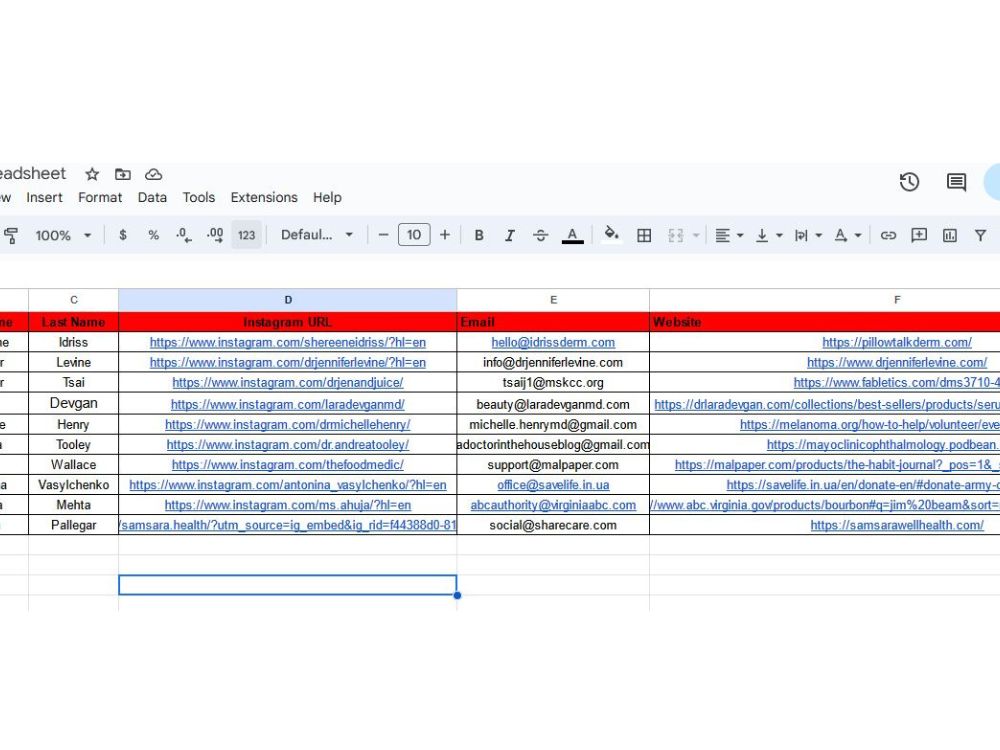Open pillowtalkderm.com website link
1000x750 pixels.
(x=897, y=342)
